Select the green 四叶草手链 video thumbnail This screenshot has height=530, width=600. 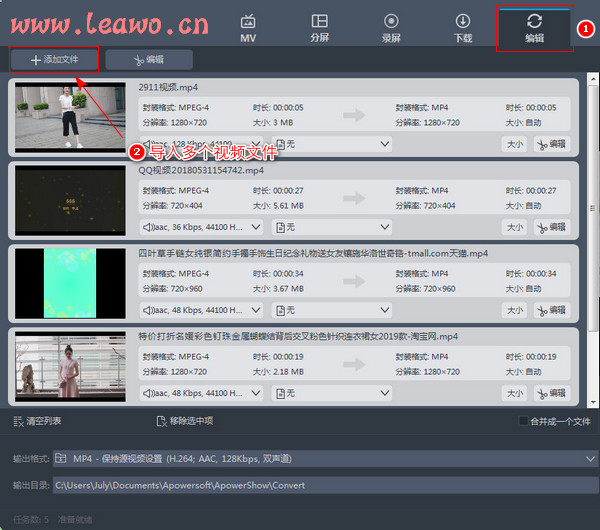(70, 283)
